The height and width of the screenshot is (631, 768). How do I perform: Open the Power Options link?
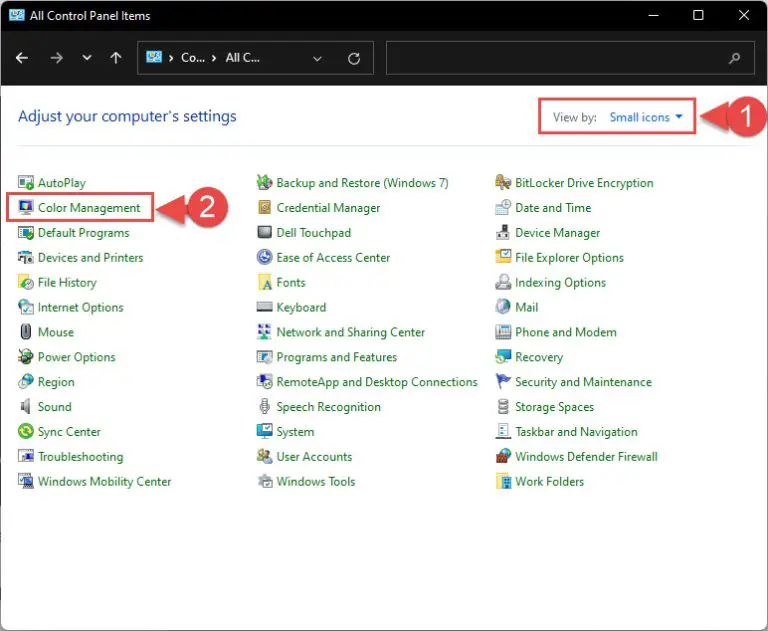click(76, 357)
